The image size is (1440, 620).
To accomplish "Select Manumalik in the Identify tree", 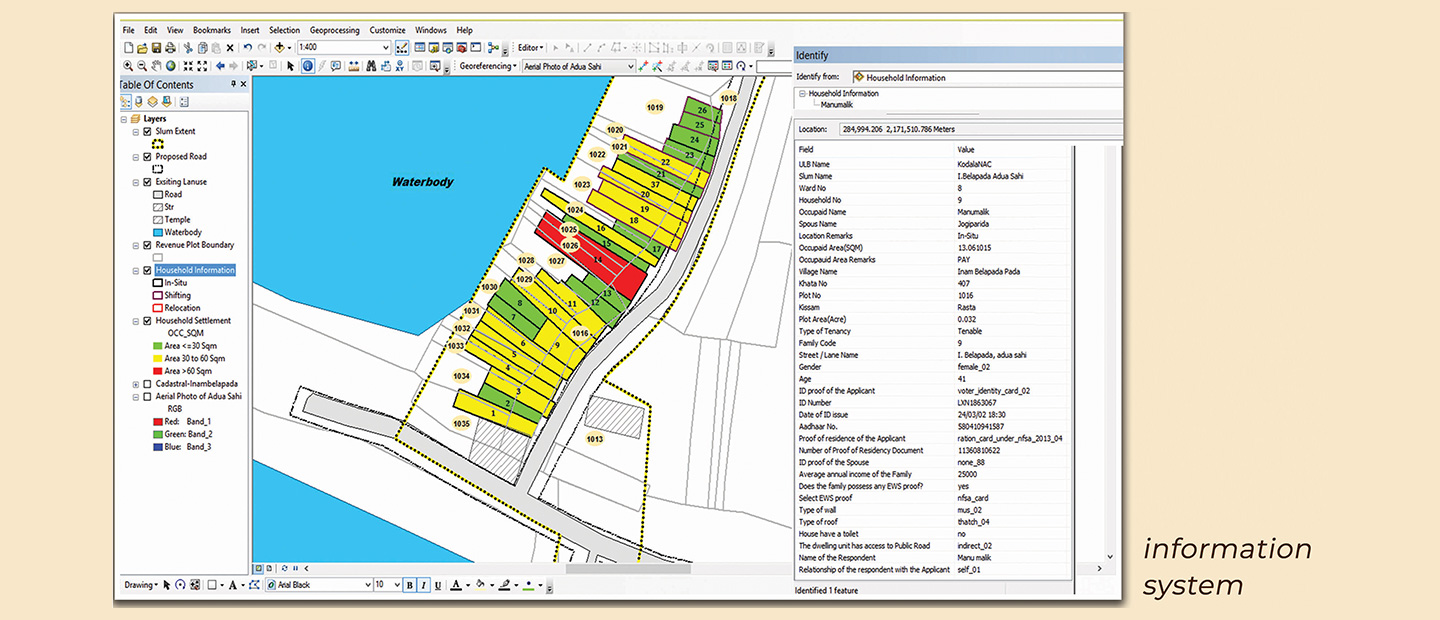I will click(836, 103).
